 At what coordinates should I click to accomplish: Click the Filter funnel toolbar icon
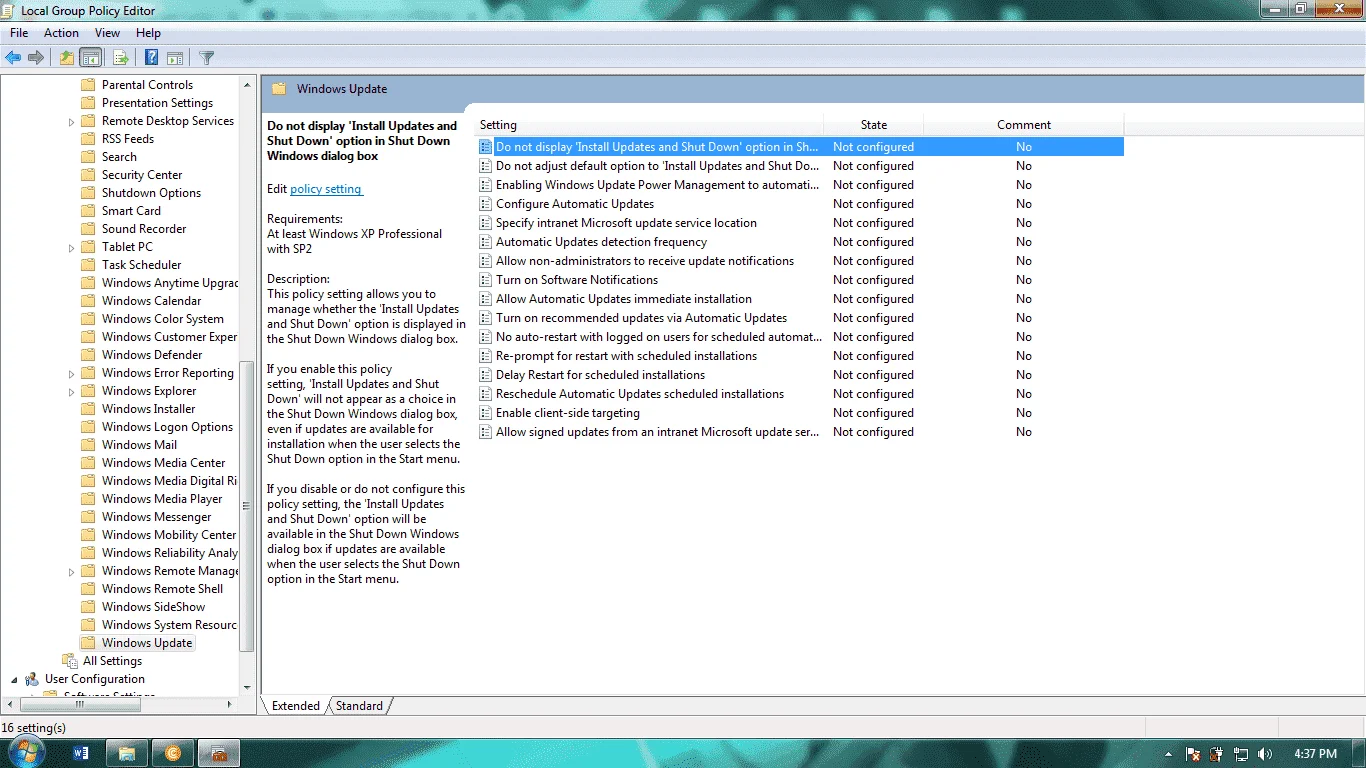[206, 58]
